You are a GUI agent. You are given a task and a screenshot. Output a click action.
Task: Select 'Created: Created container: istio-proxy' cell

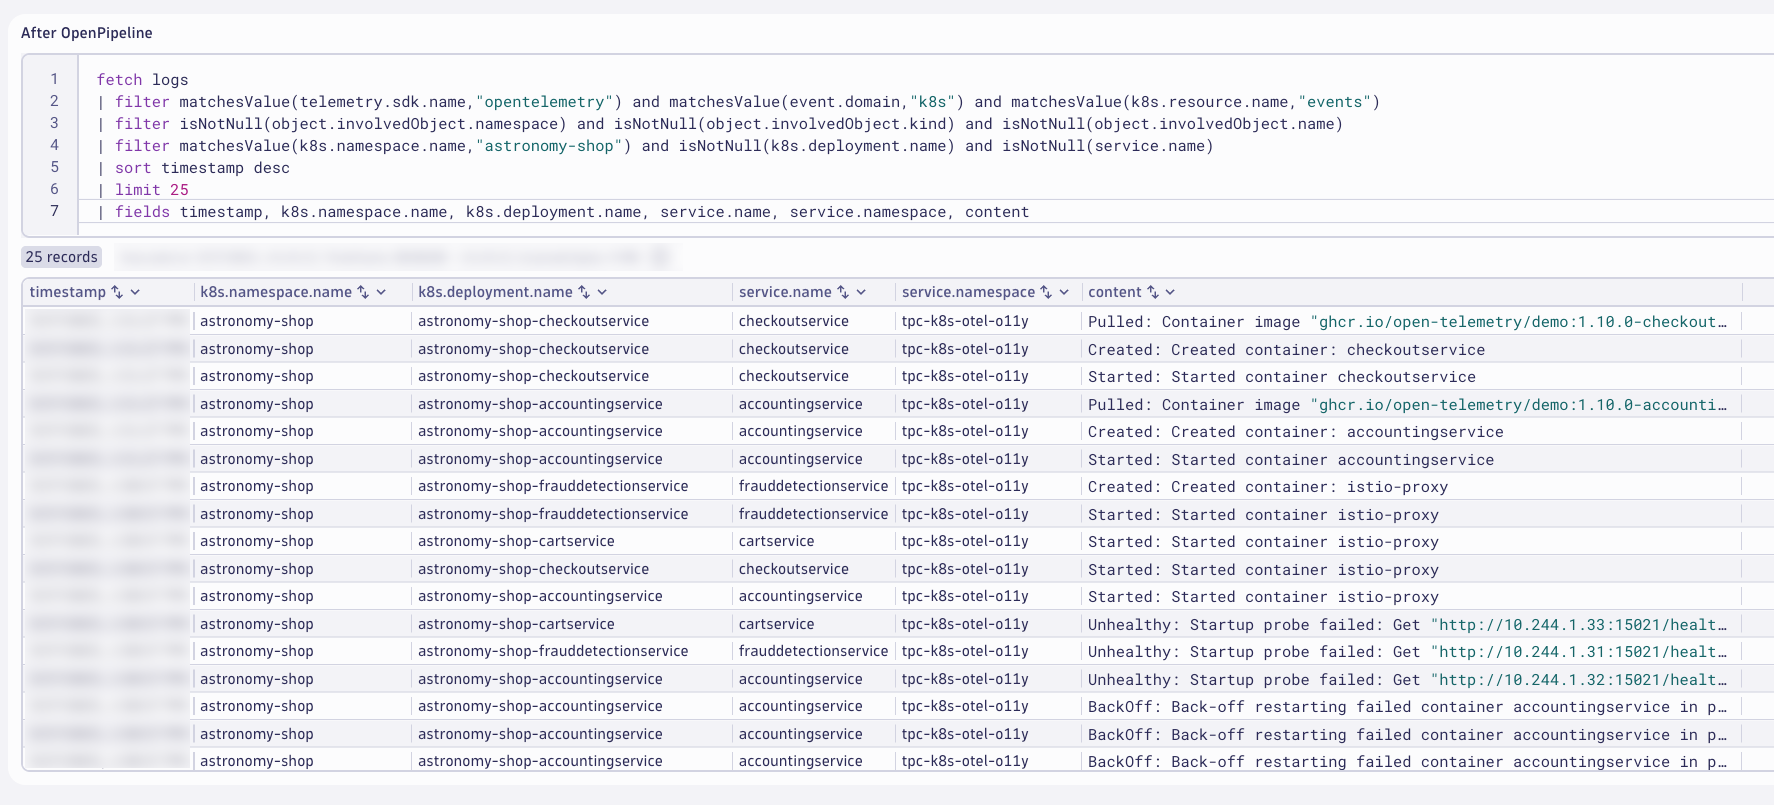click(1268, 487)
